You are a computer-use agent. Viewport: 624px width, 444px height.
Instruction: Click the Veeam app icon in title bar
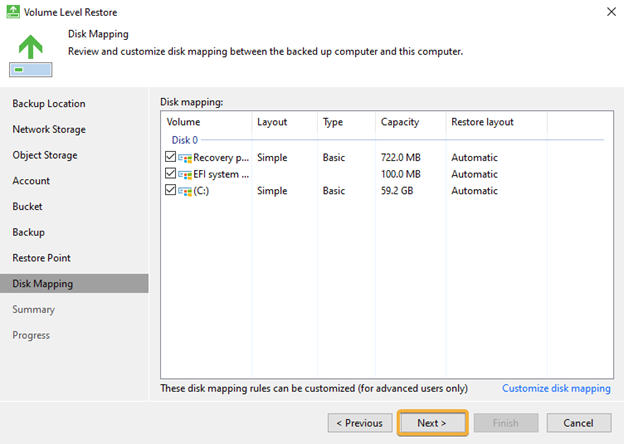(x=13, y=12)
